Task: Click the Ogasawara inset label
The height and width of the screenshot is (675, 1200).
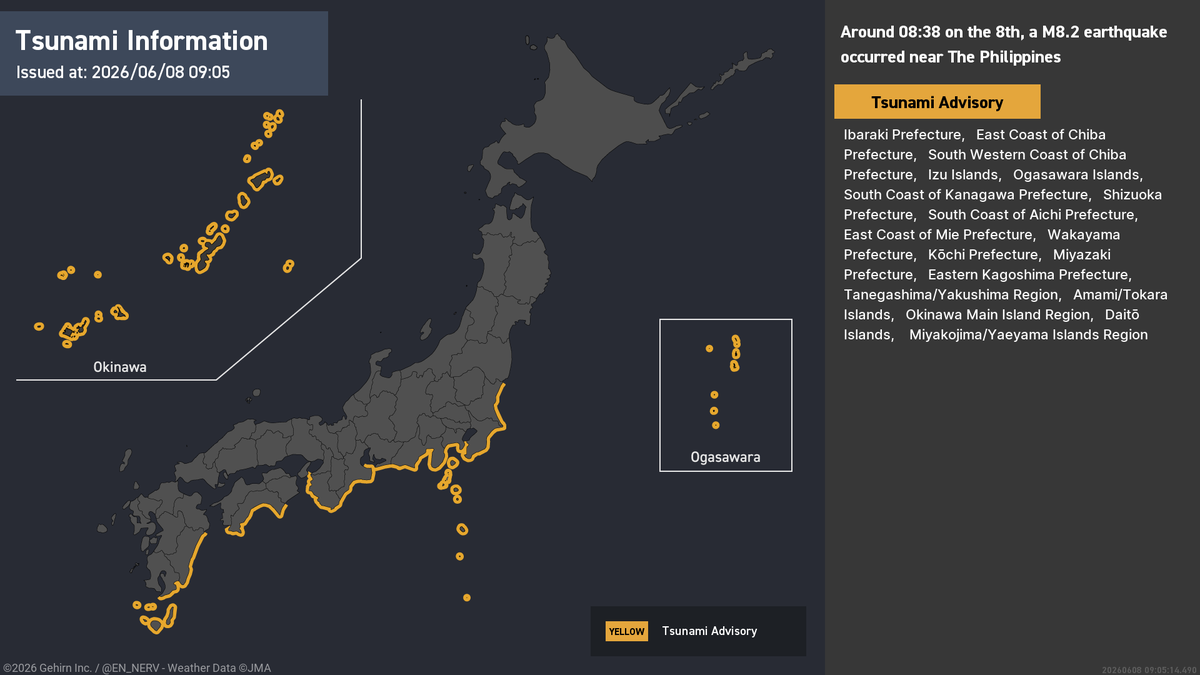Action: (x=725, y=458)
